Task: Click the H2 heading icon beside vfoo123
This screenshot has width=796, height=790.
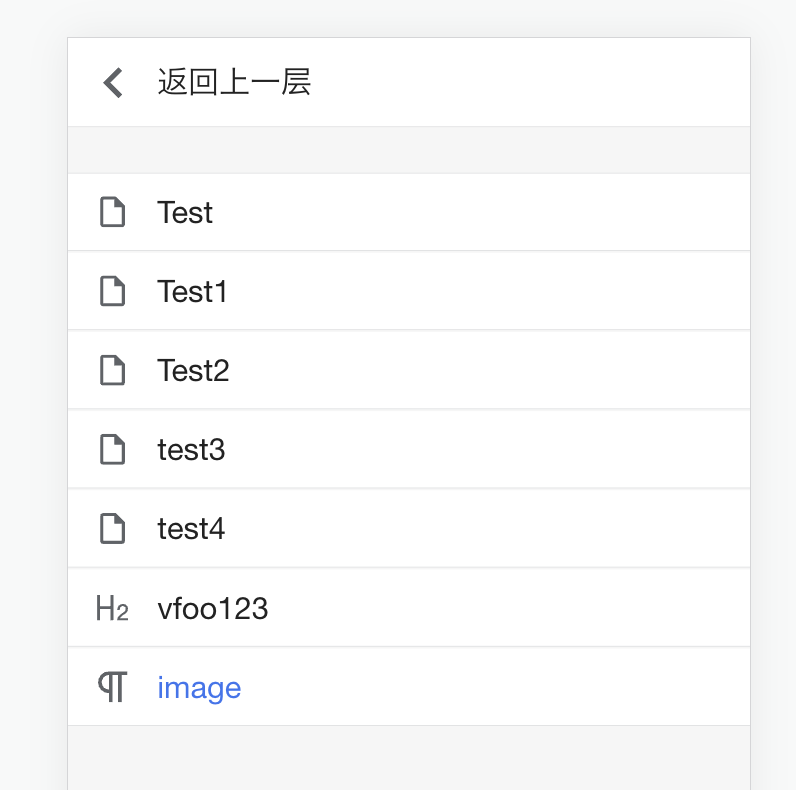Action: (x=112, y=608)
